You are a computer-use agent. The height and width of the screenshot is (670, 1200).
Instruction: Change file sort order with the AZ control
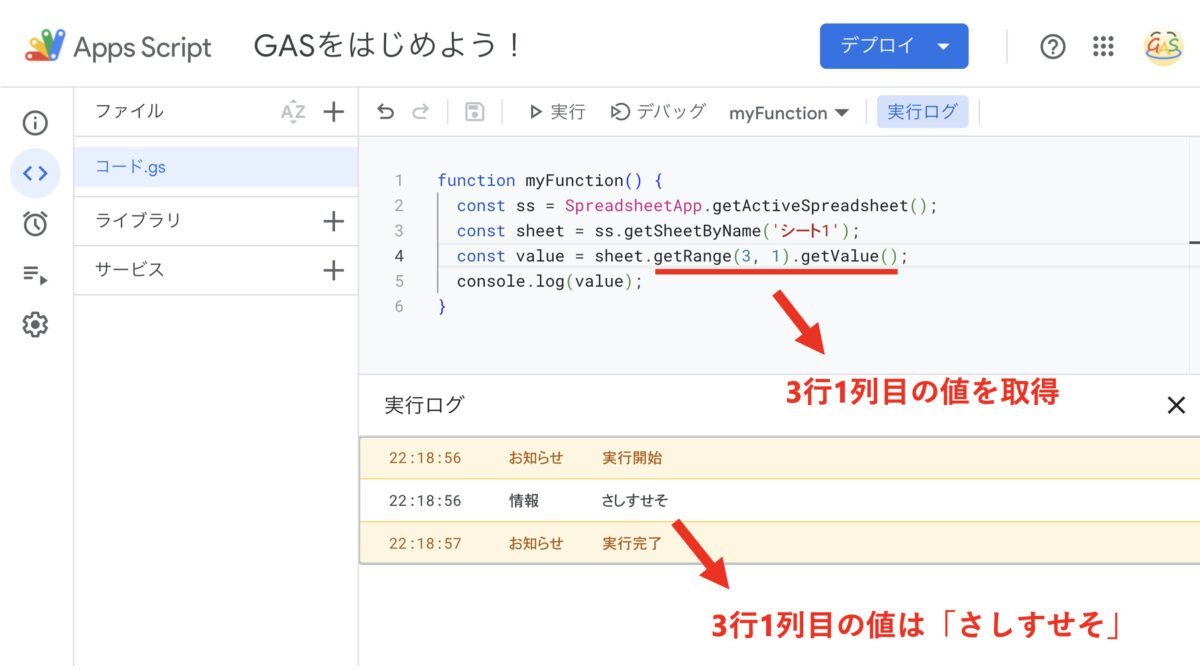point(293,111)
